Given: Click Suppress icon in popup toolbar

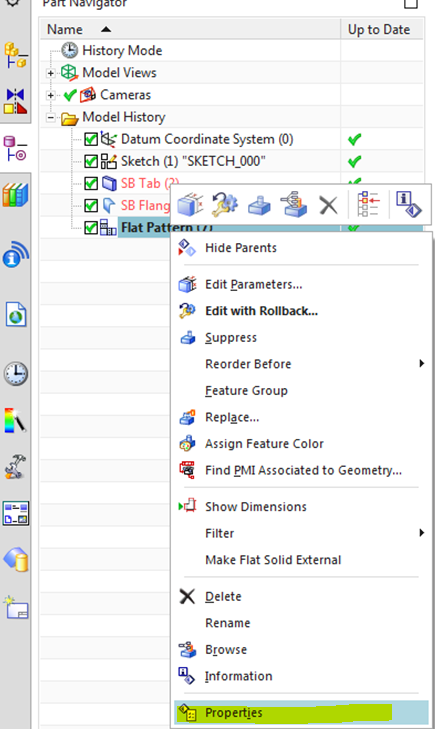Looking at the screenshot, I should pyautogui.click(x=259, y=205).
